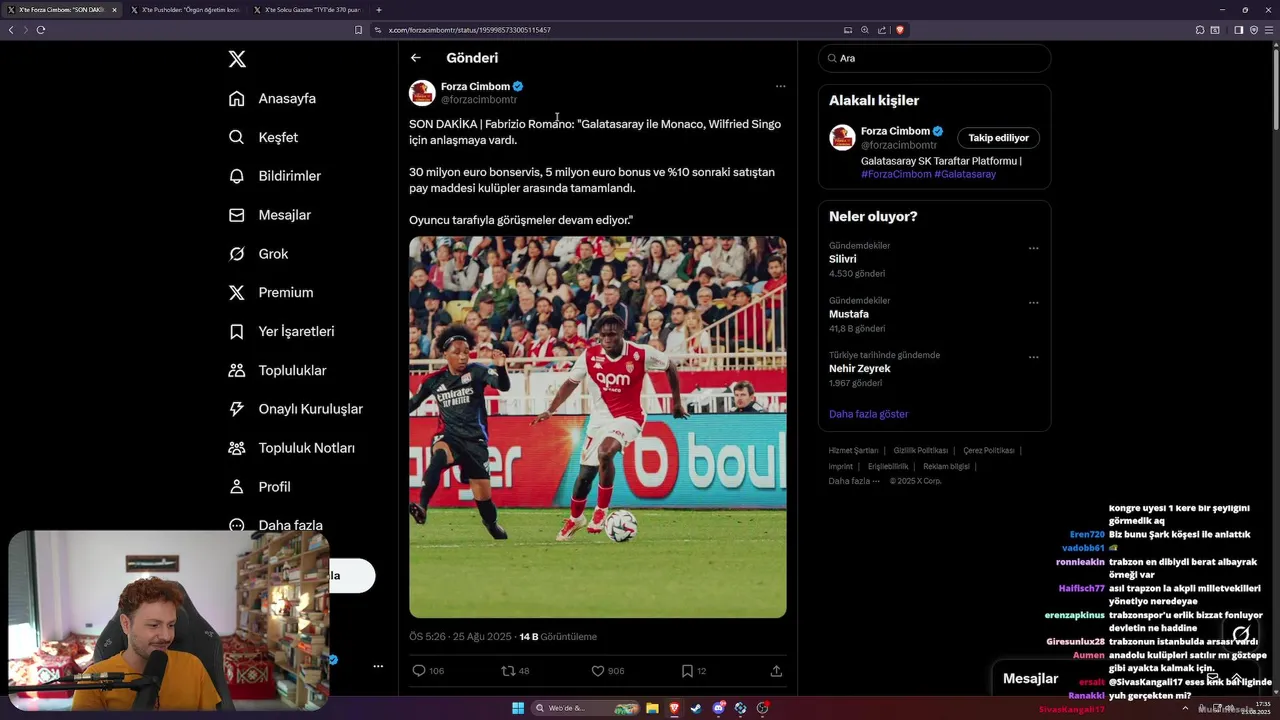
Task: Click the share icon on the post
Action: coord(776,671)
